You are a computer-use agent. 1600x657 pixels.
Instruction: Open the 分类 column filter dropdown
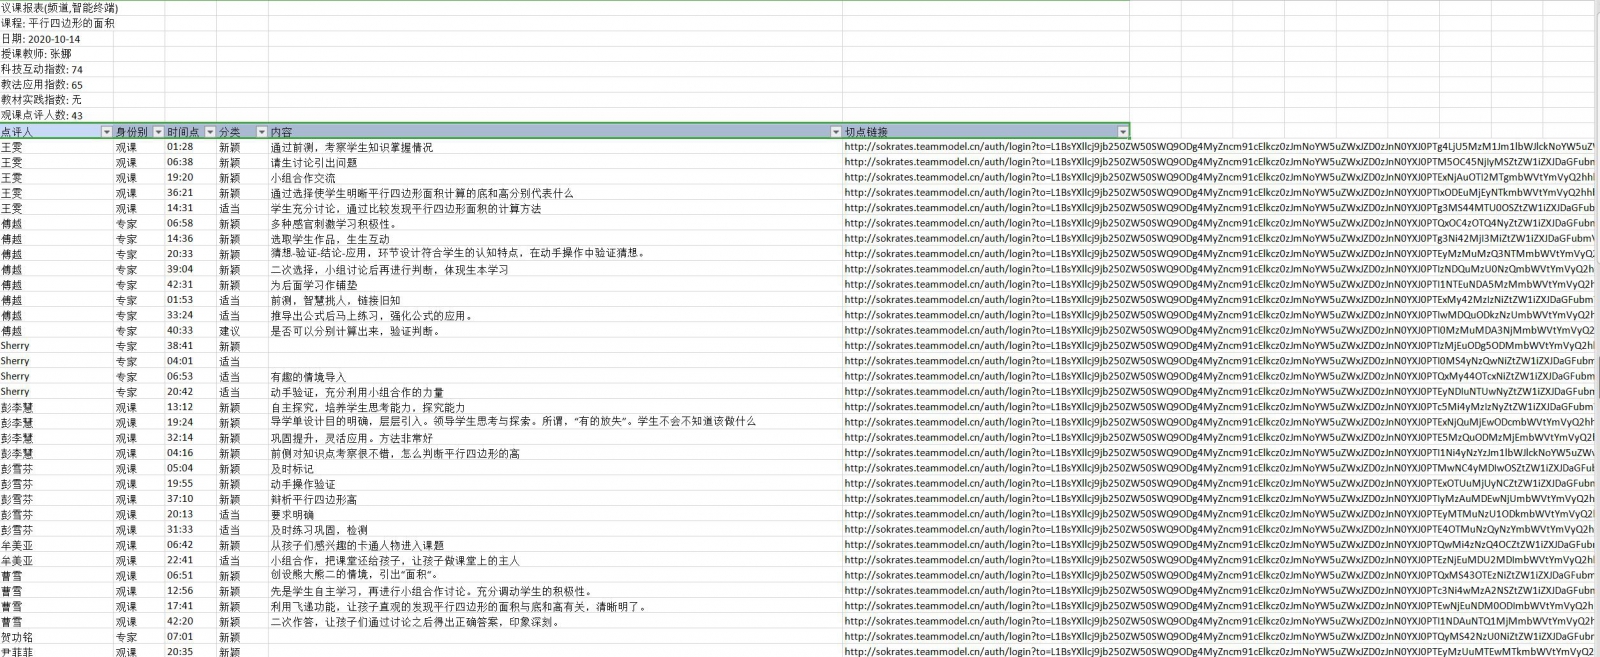tap(262, 132)
